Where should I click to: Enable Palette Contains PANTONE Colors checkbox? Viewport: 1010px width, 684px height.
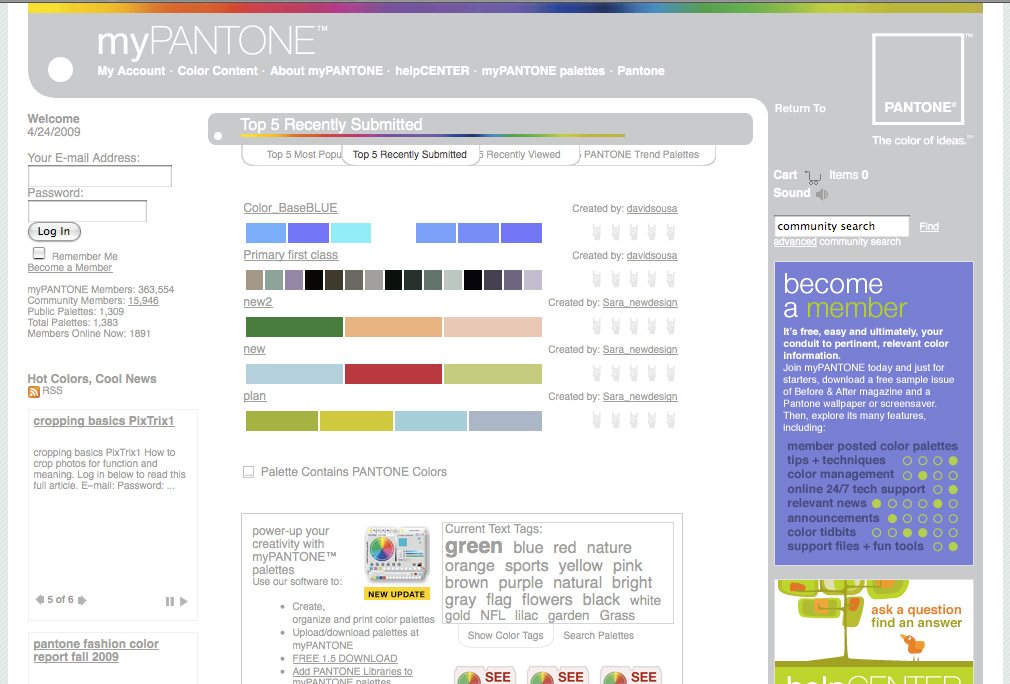248,472
